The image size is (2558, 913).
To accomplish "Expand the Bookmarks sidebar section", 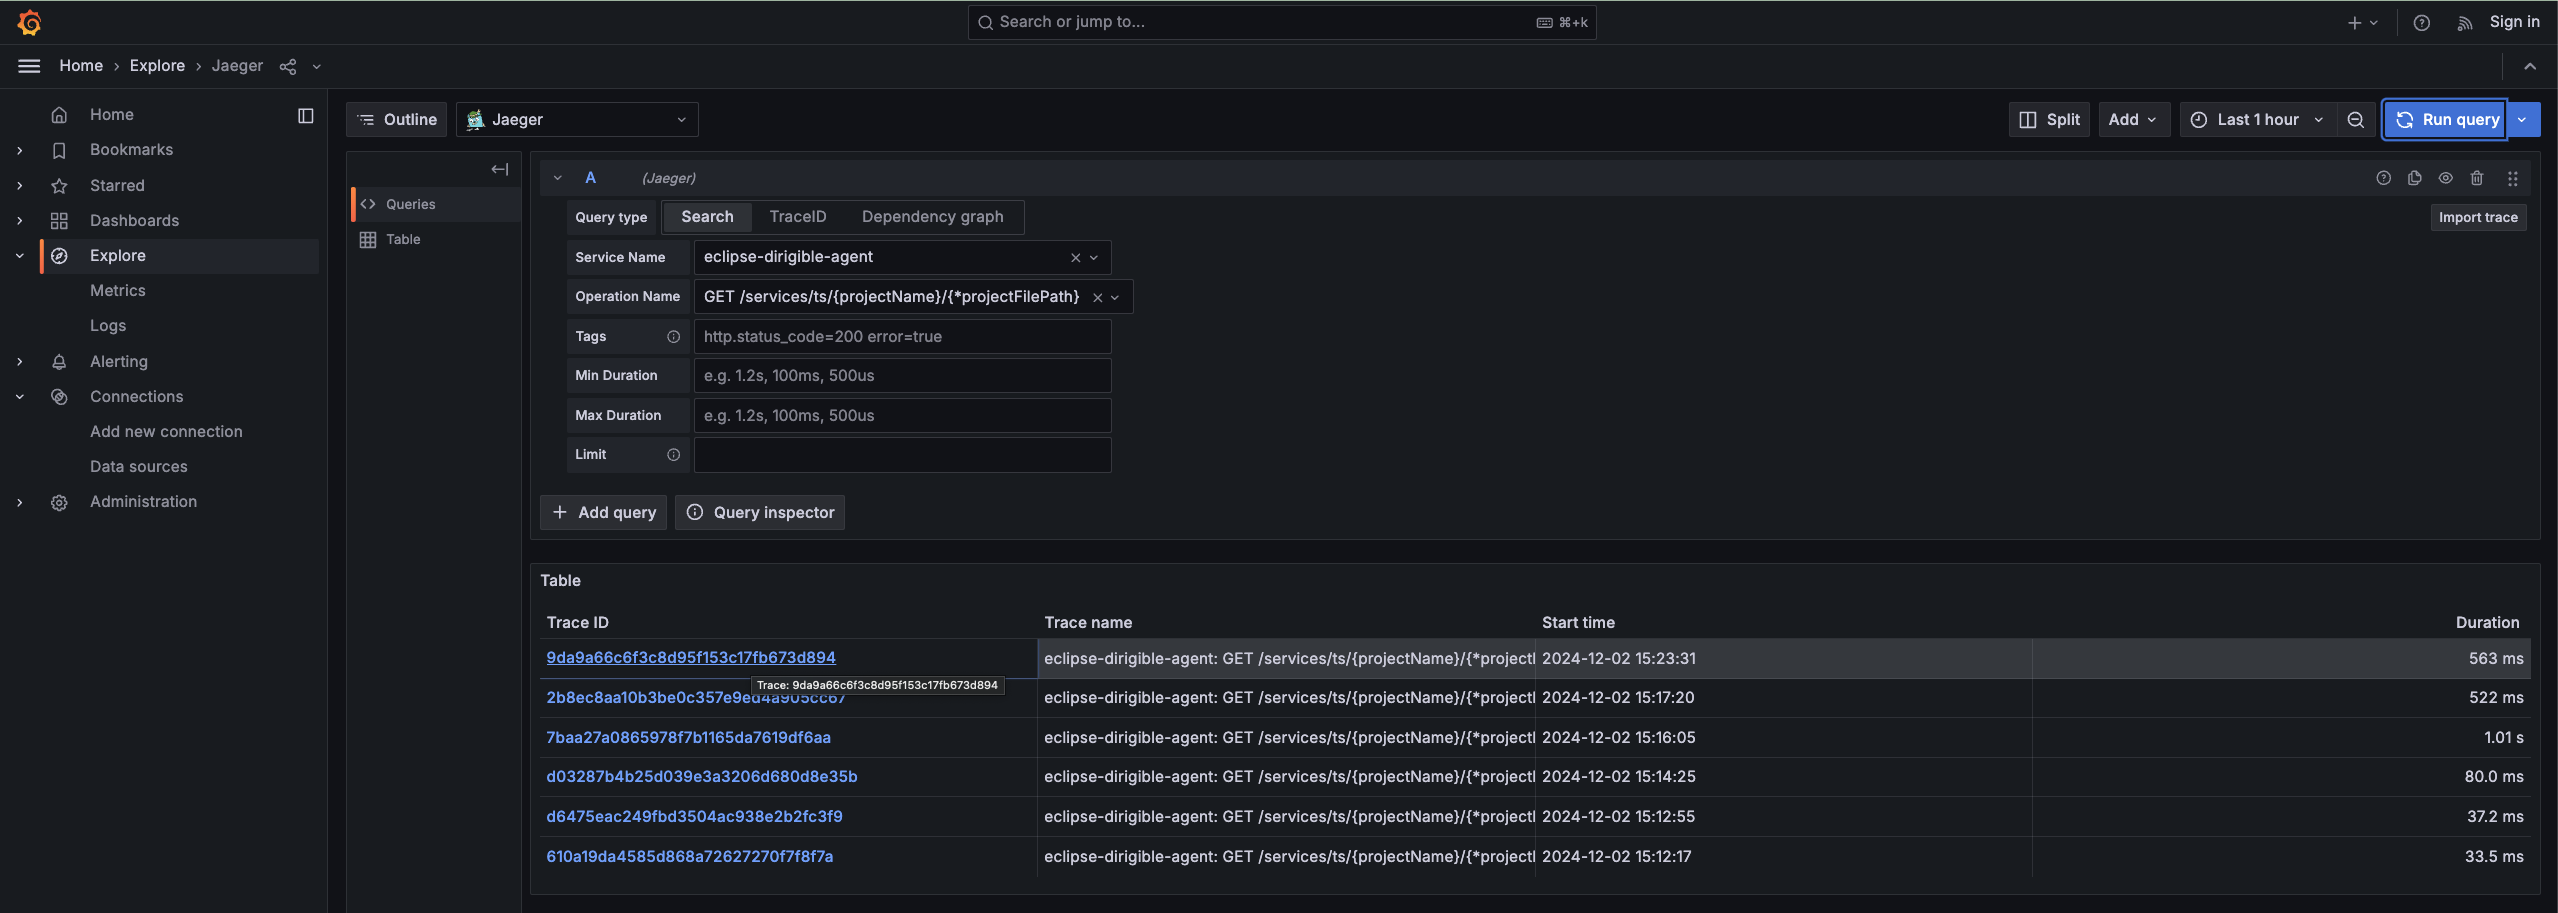I will point(20,150).
